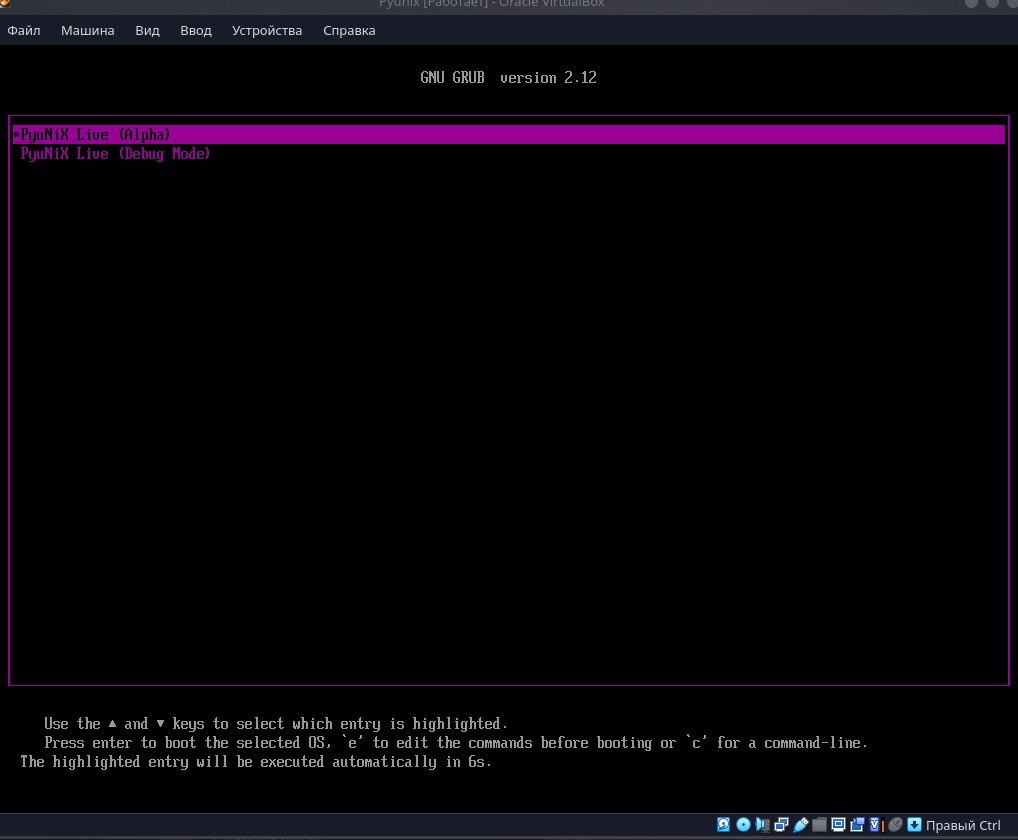This screenshot has width=1018, height=840.
Task: Click the virtualization CPU status icon
Action: click(x=876, y=824)
